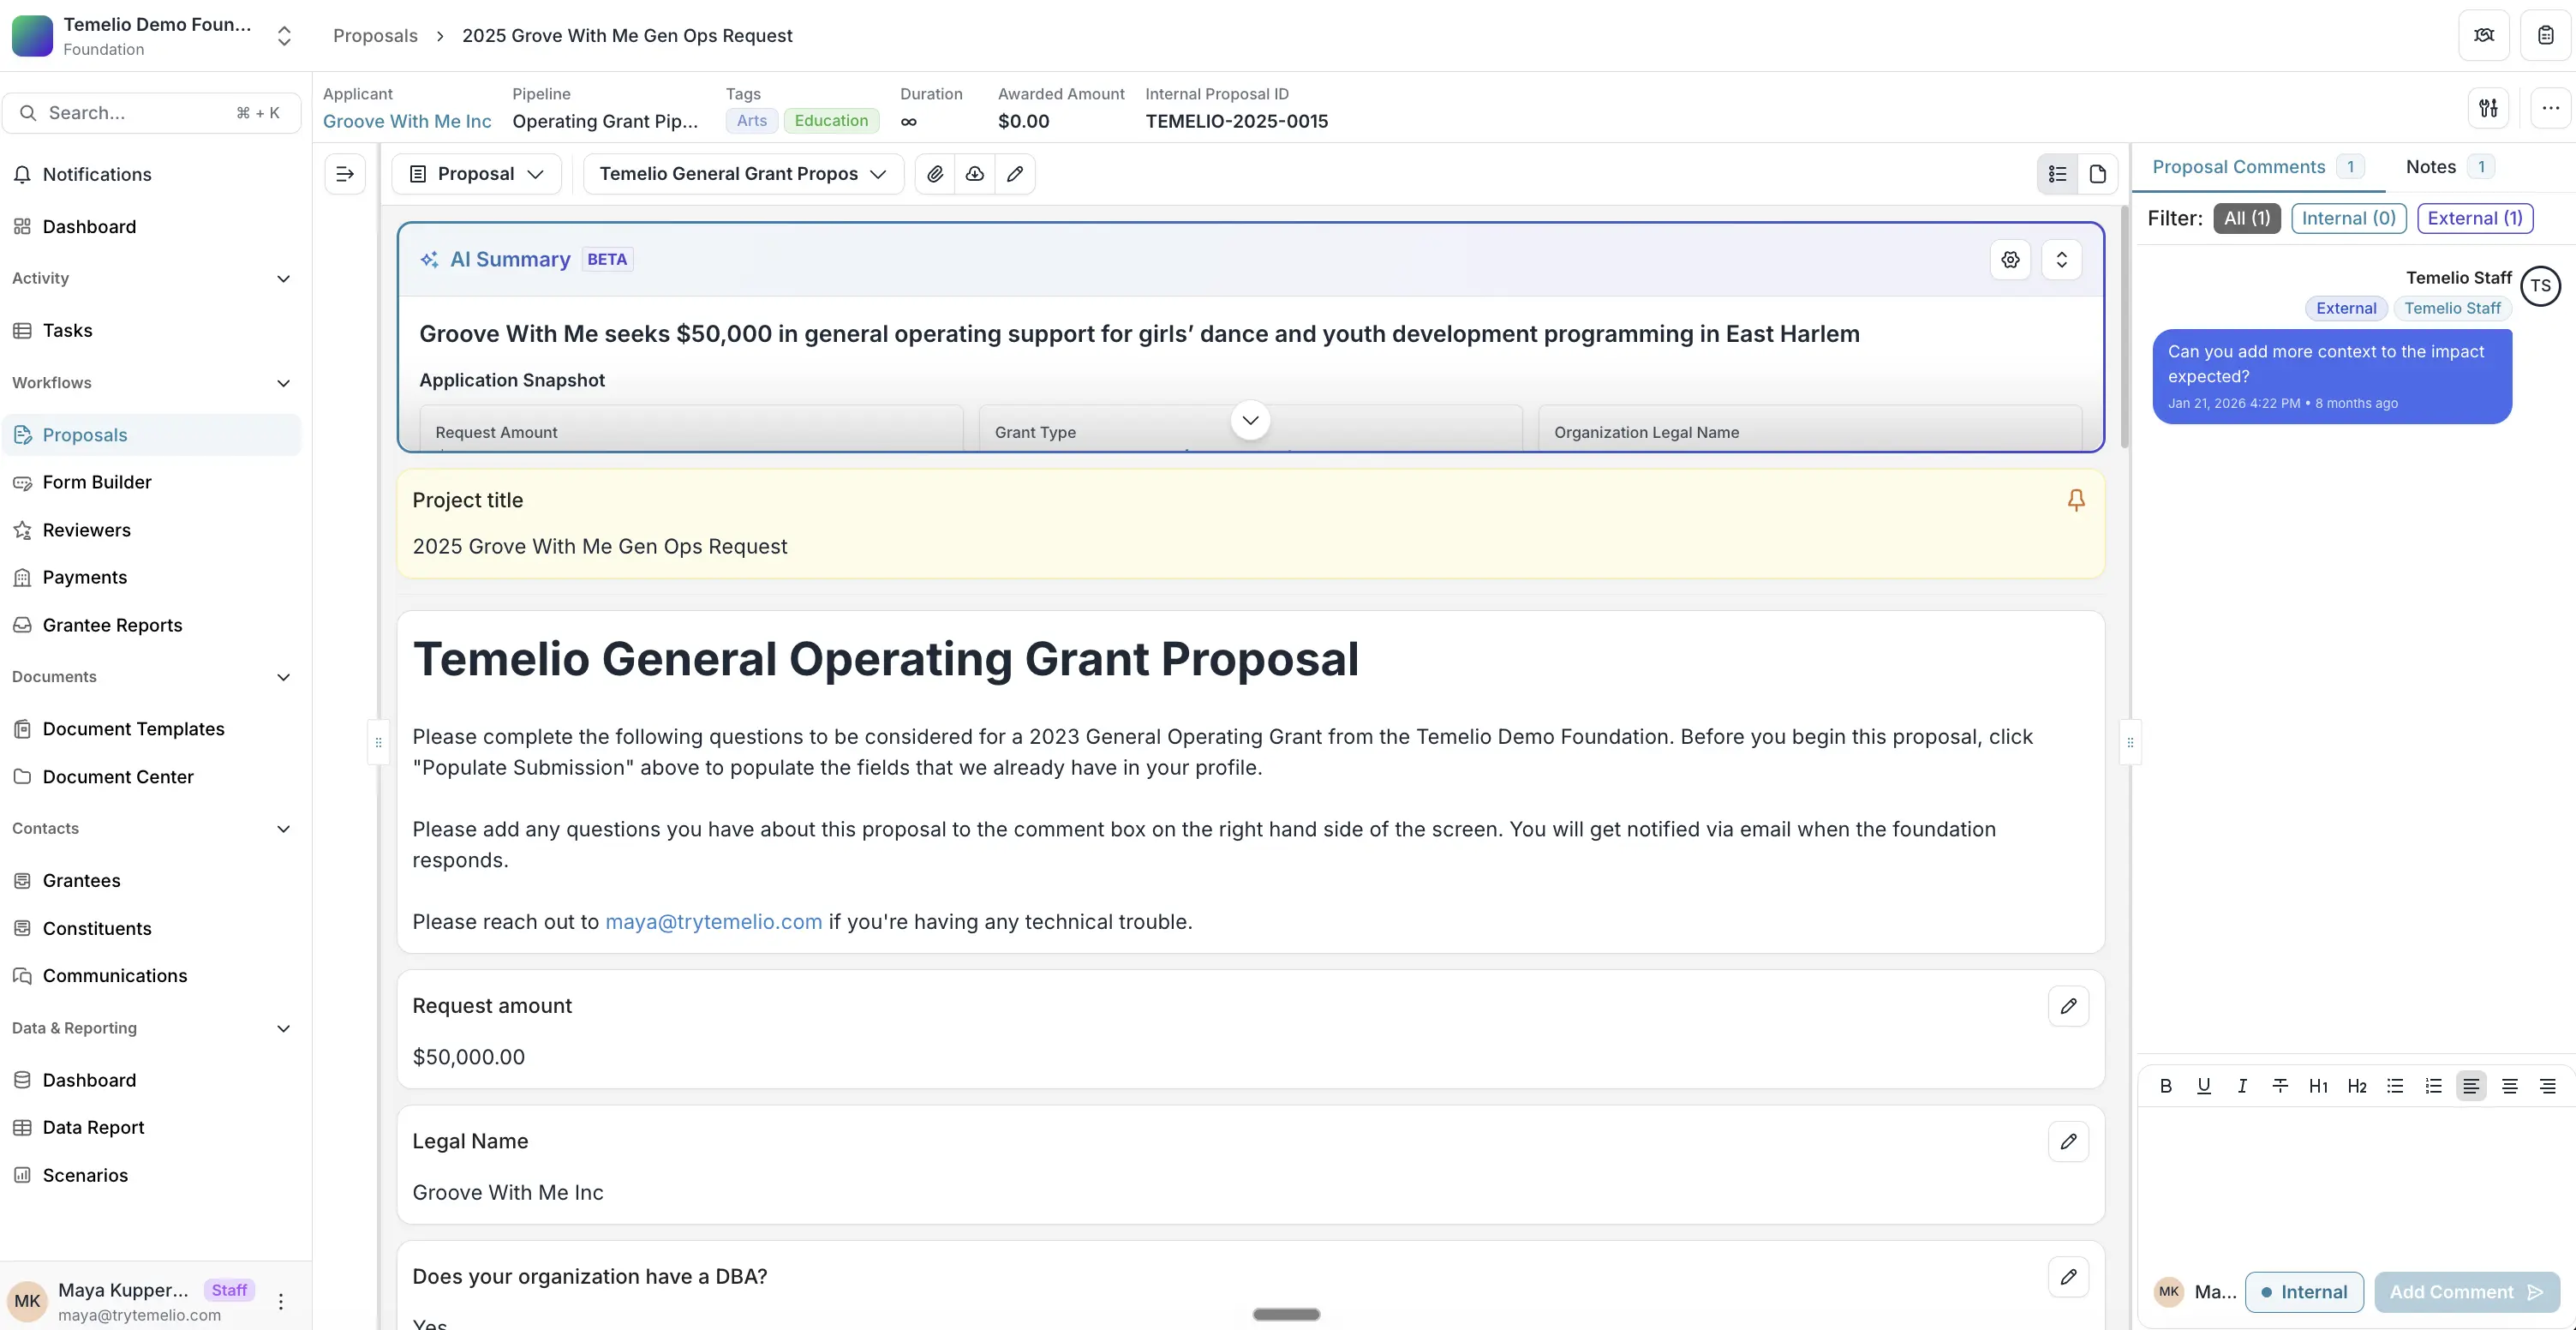The width and height of the screenshot is (2576, 1330).
Task: Collapse the AI Summary using the up-down arrows
Action: click(x=2061, y=260)
